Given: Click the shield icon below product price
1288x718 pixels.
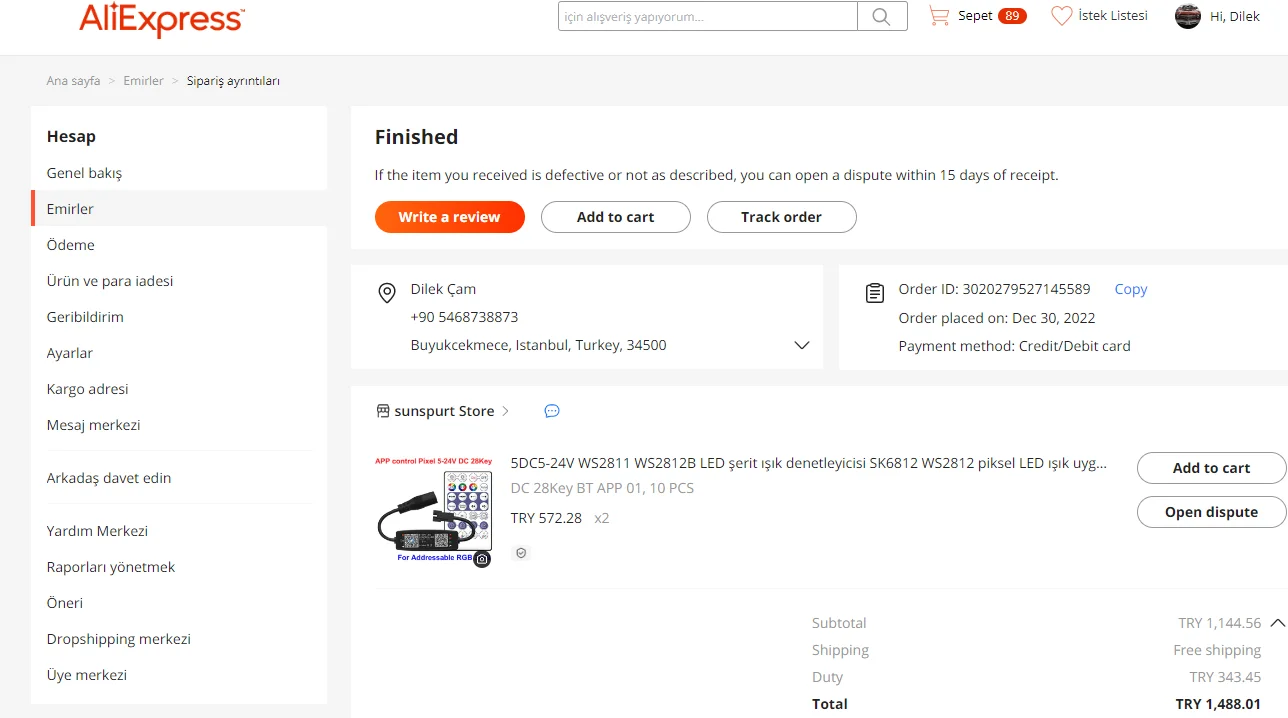Looking at the screenshot, I should pos(521,553).
